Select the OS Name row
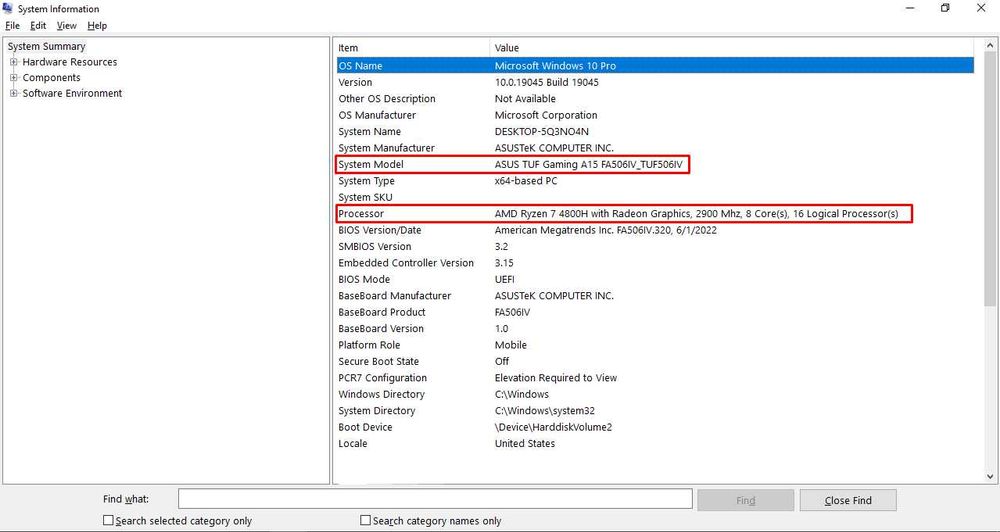The height and width of the screenshot is (532, 1000). pos(655,66)
